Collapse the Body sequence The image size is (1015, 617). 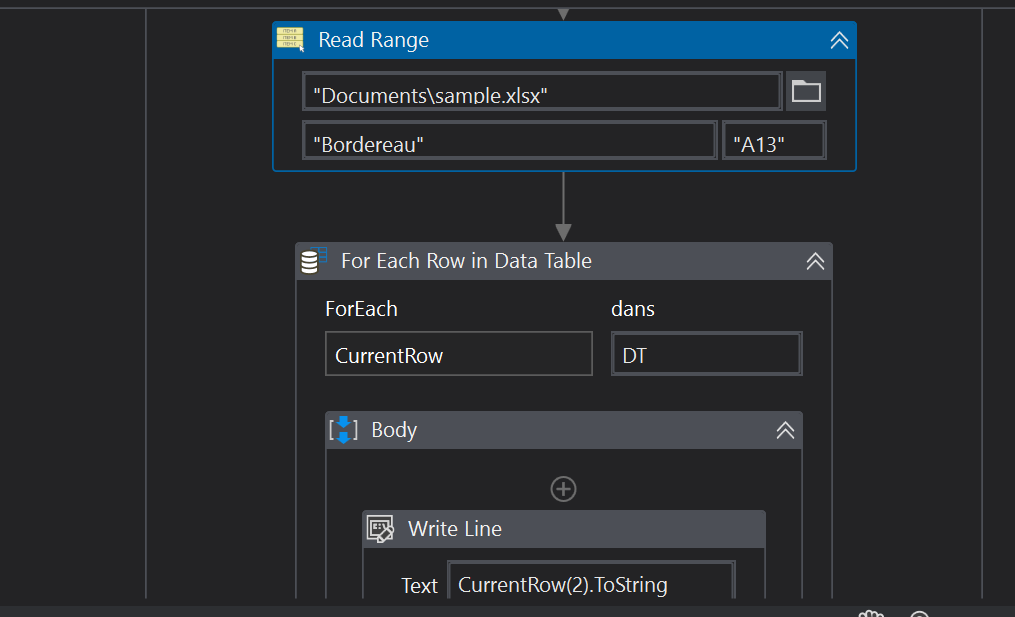tap(785, 431)
